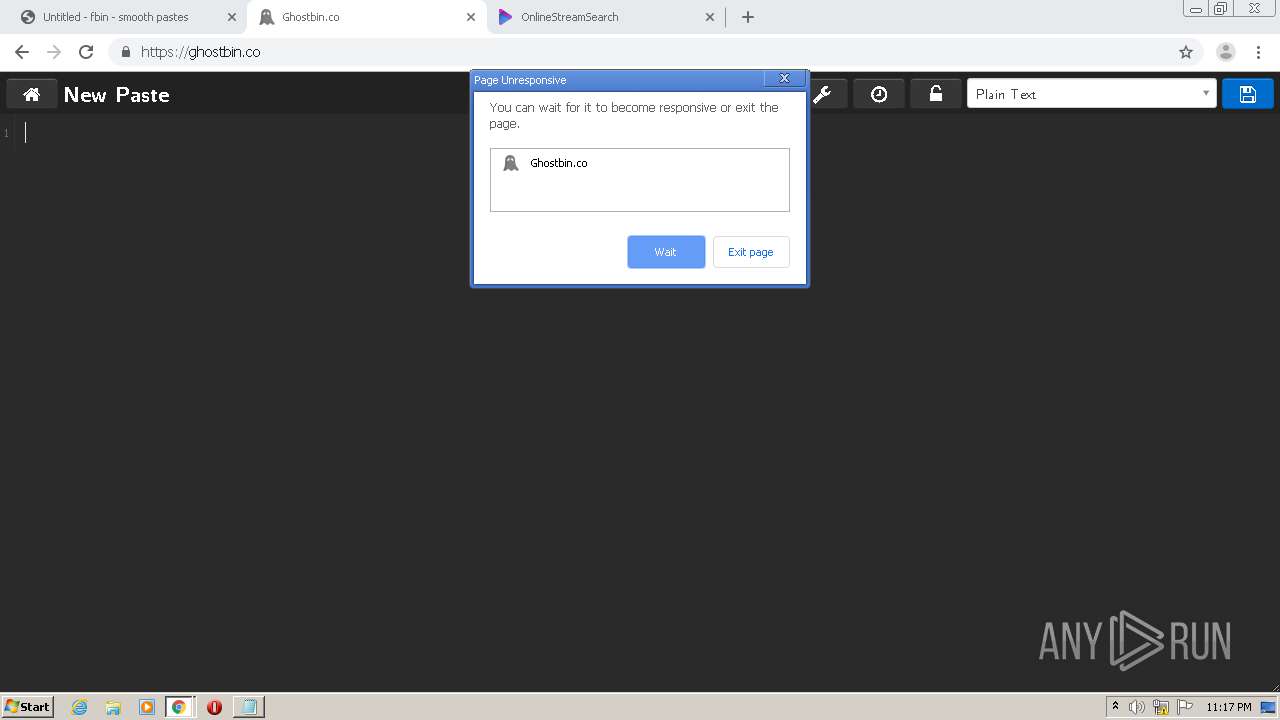Show hidden system tray icons
1280x720 pixels.
(1115, 707)
